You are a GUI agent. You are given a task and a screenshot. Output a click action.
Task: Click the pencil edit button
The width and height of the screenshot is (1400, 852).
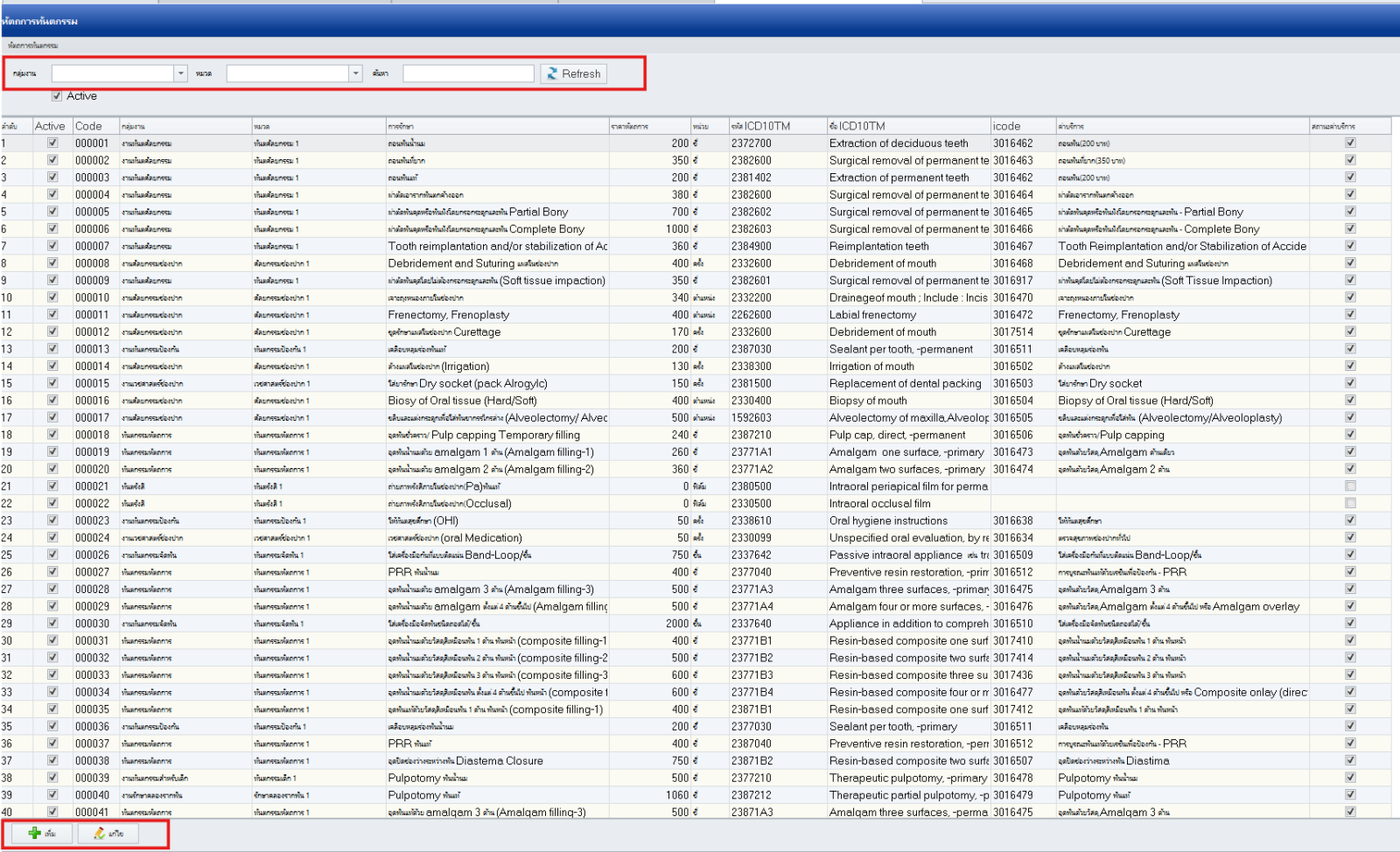[x=108, y=833]
